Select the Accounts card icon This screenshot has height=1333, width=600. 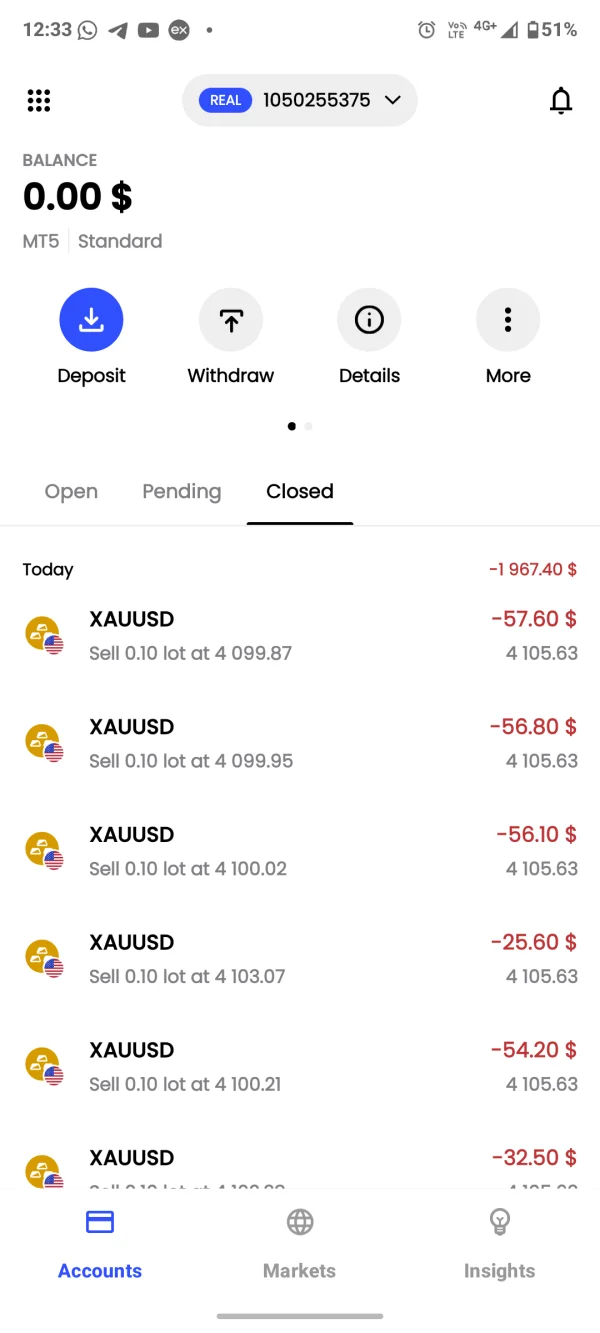click(100, 1222)
